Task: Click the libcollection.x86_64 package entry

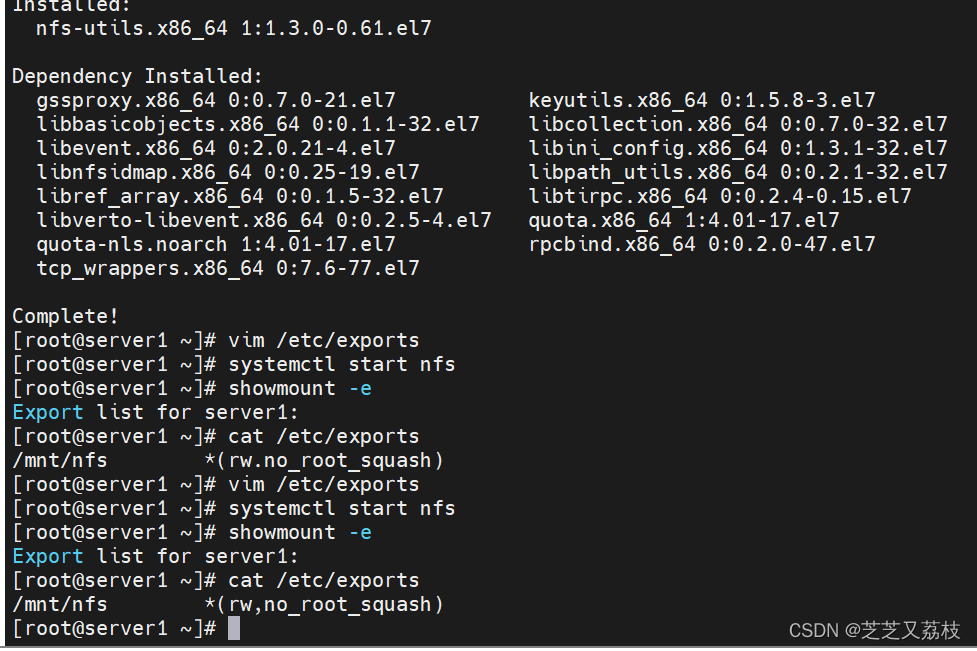Action: point(738,124)
